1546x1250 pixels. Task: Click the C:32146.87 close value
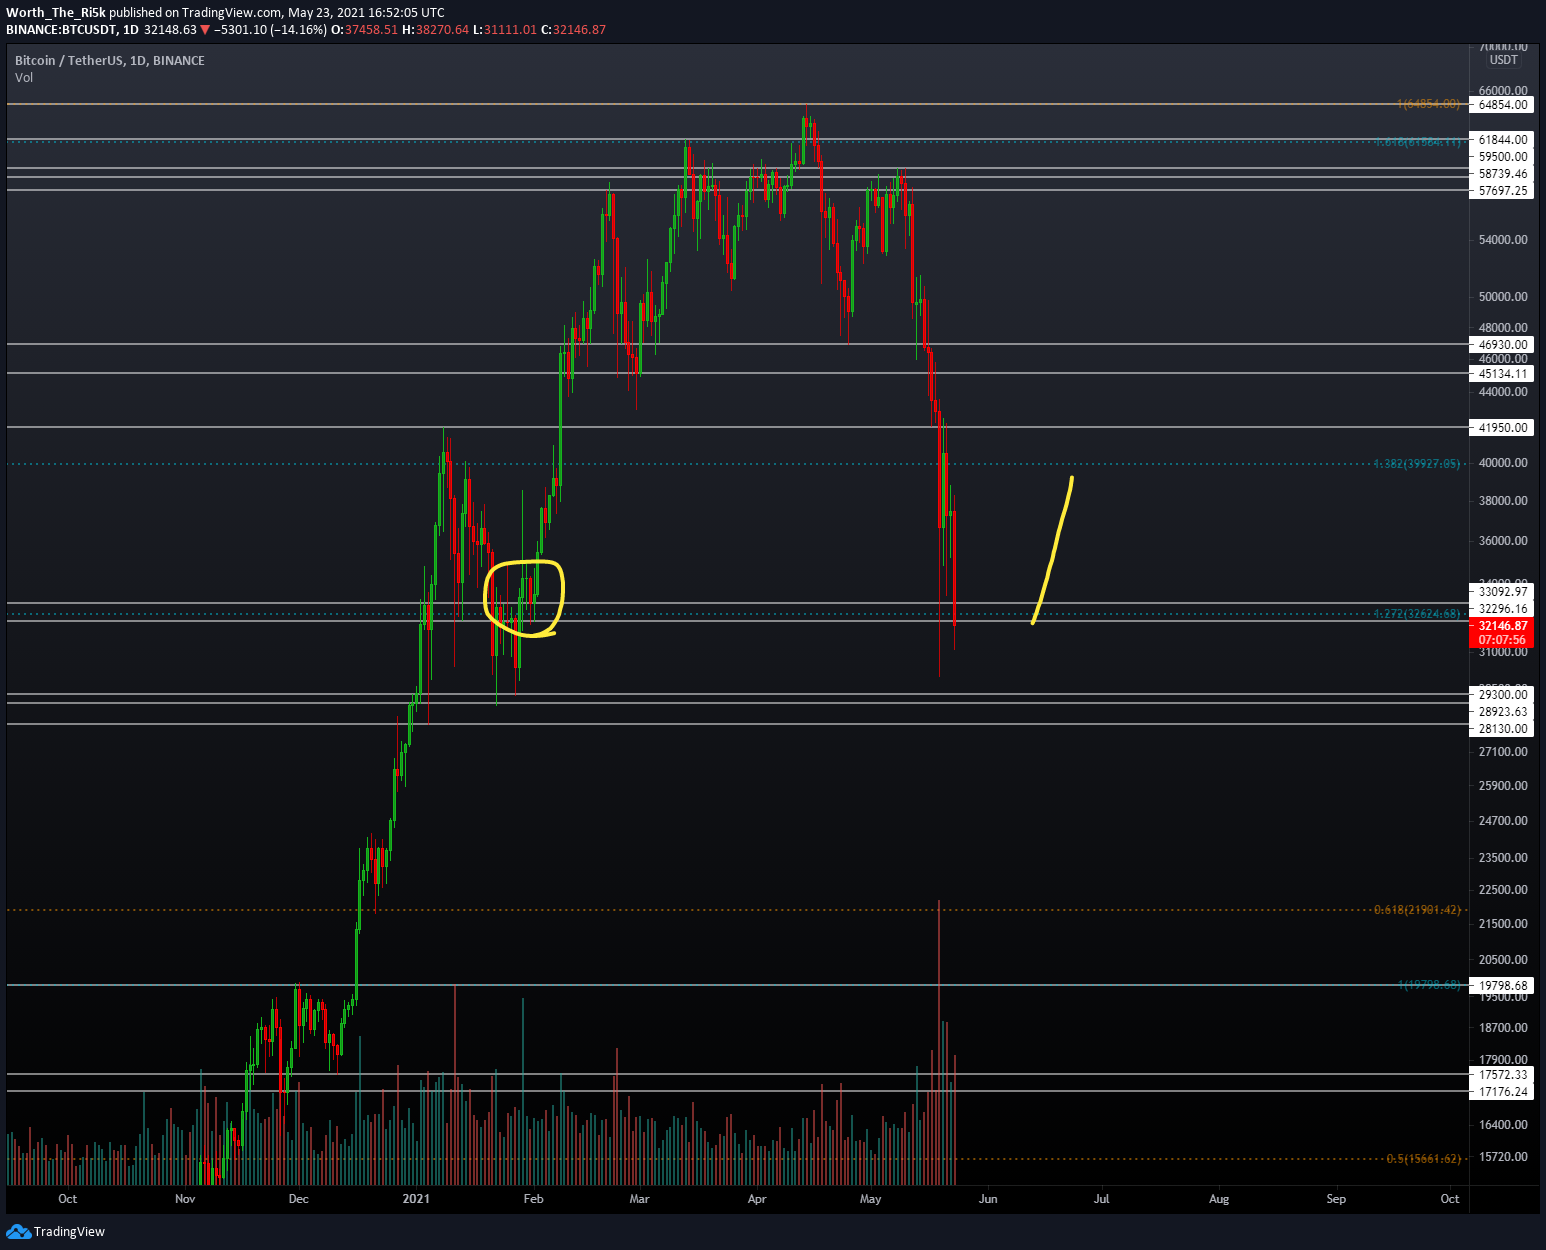[574, 30]
